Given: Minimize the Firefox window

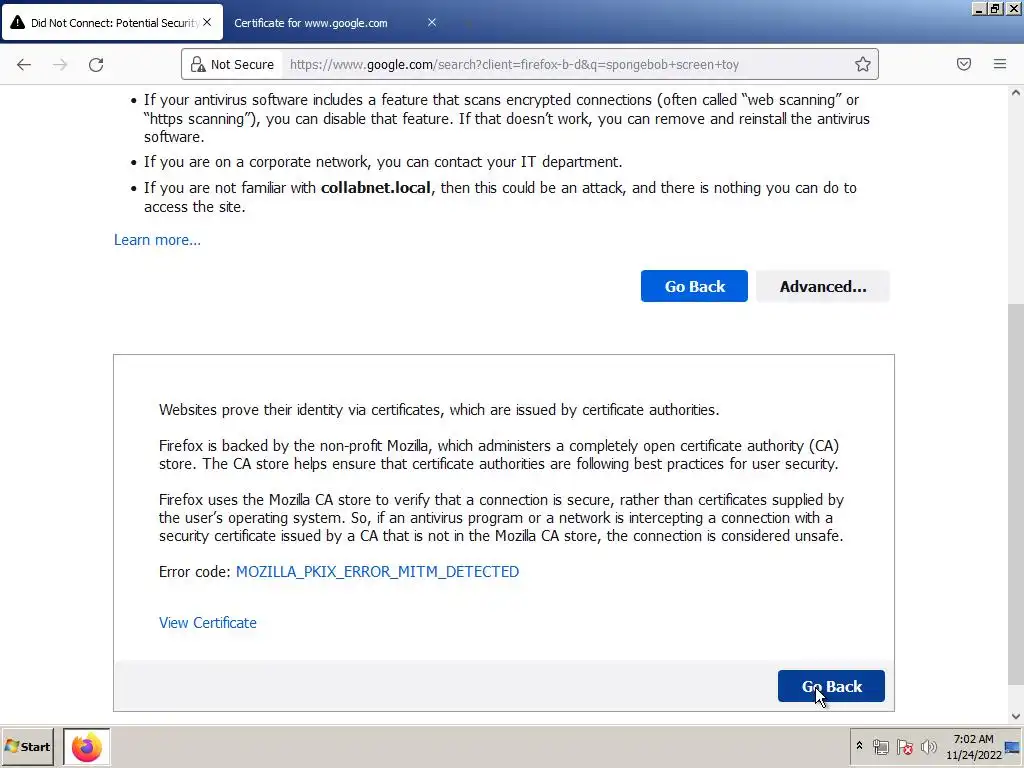Looking at the screenshot, I should tap(979, 8).
